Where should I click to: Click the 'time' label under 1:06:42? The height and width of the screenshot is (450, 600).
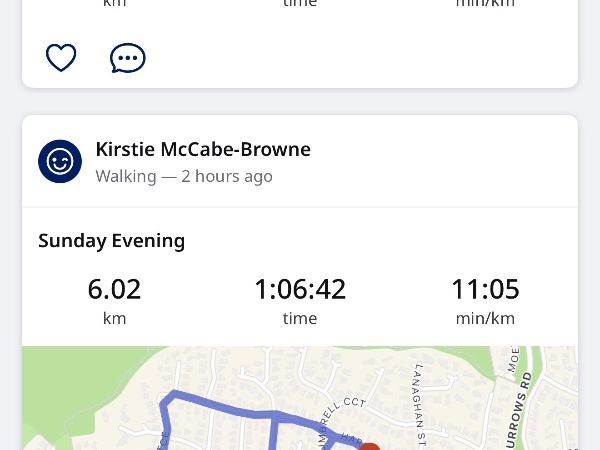pyautogui.click(x=300, y=318)
